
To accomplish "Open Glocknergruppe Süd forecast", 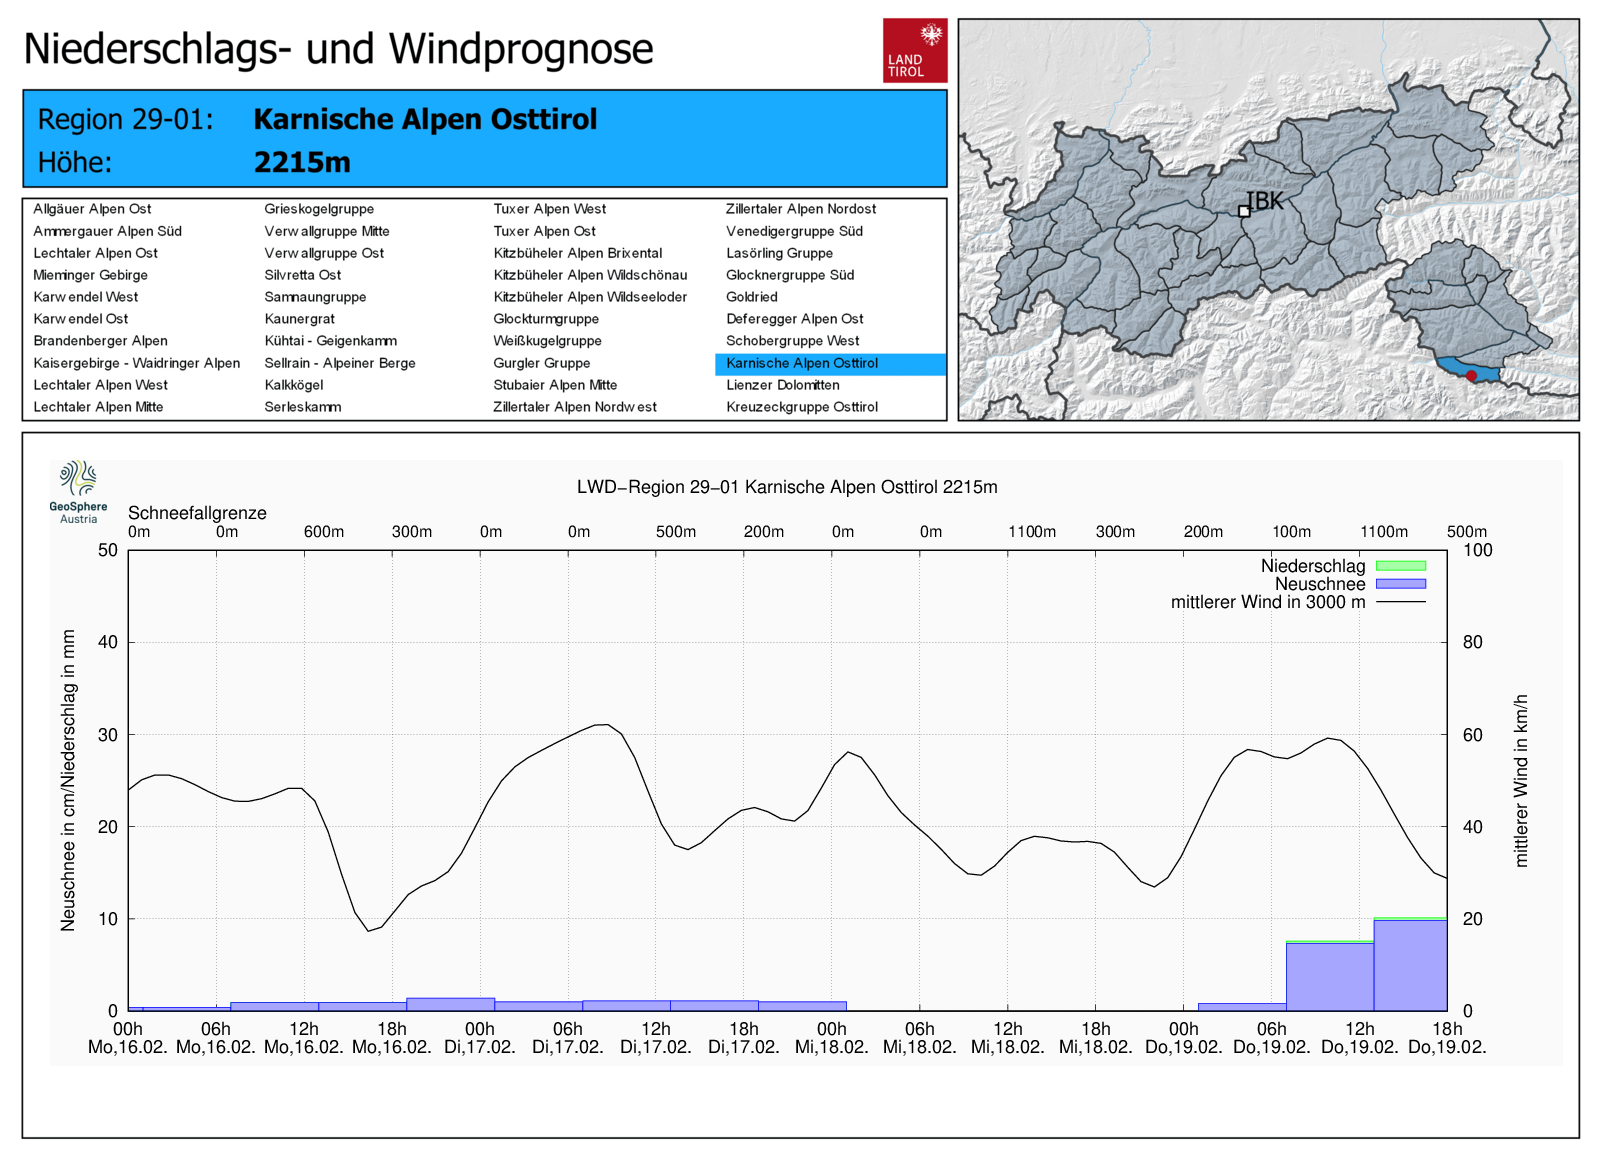I will click(x=790, y=275).
